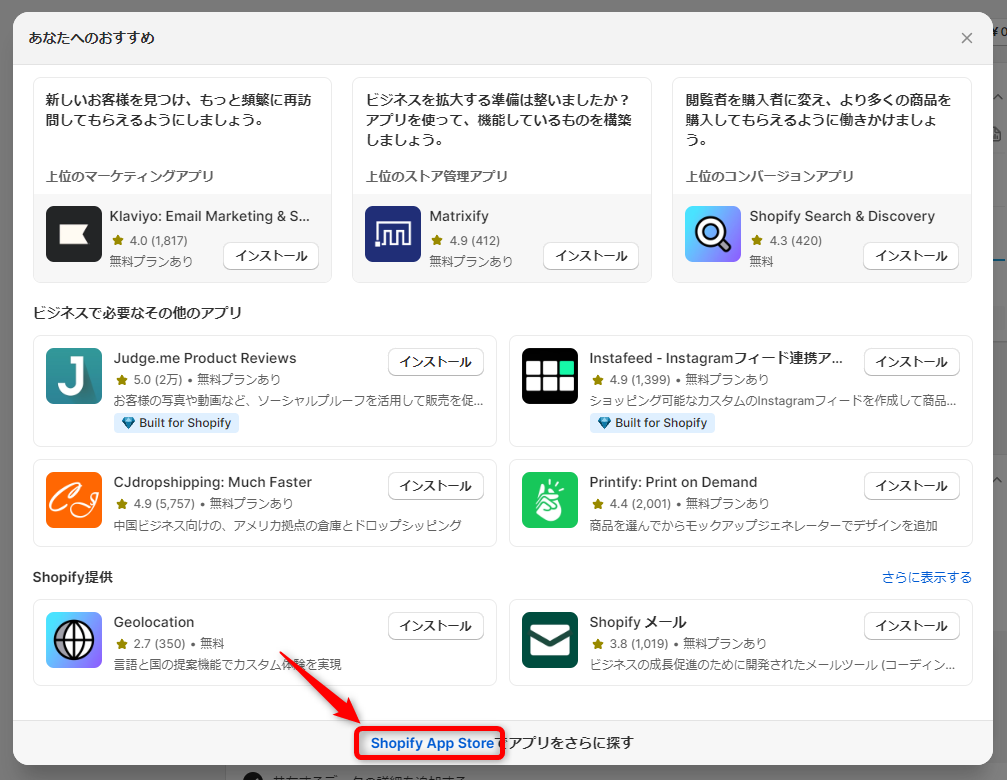
Task: Click the CJdropshipping: Much Faster title
Action: click(213, 482)
